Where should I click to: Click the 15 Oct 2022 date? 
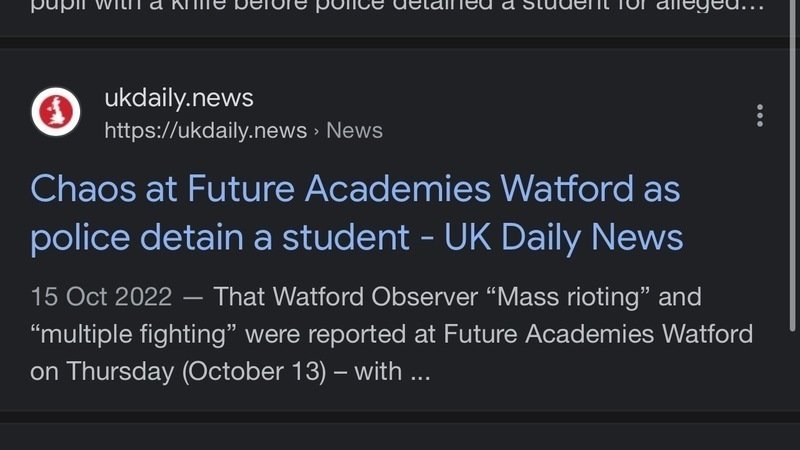pos(101,297)
